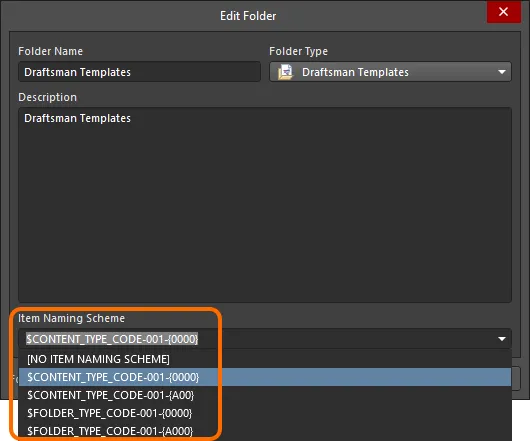Choose highlighted $CONTENT_TYPE_CODE-001-{0000} list entry
This screenshot has height=441, width=530.
[265, 377]
